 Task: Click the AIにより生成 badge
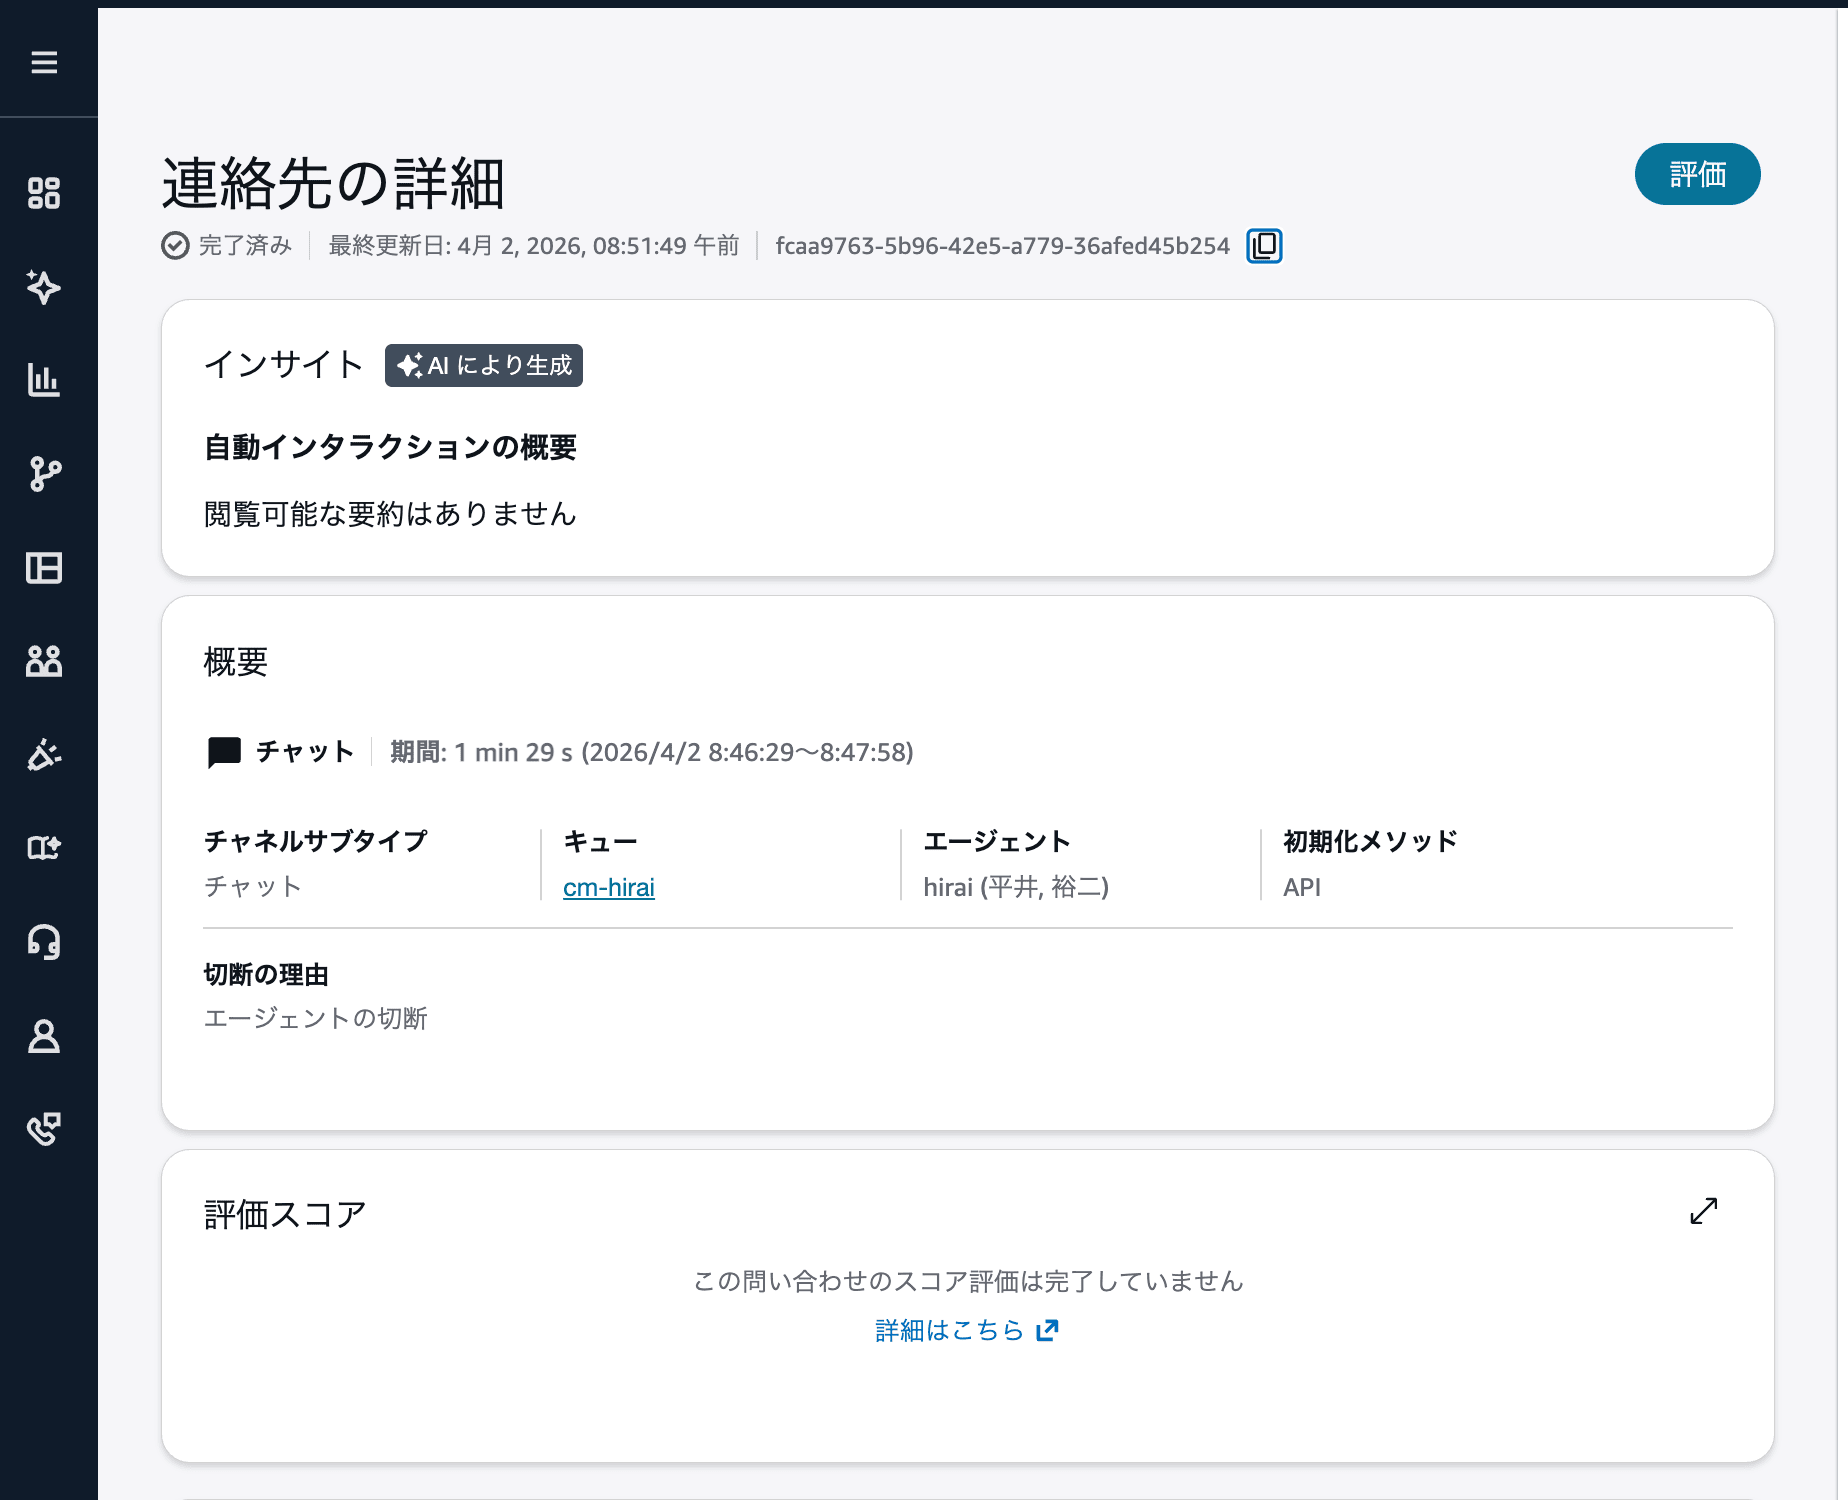click(484, 366)
